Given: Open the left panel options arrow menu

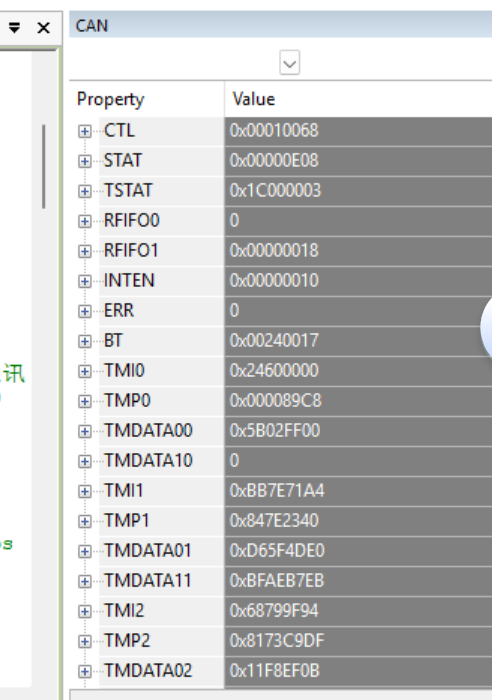Looking at the screenshot, I should [x=15, y=28].
